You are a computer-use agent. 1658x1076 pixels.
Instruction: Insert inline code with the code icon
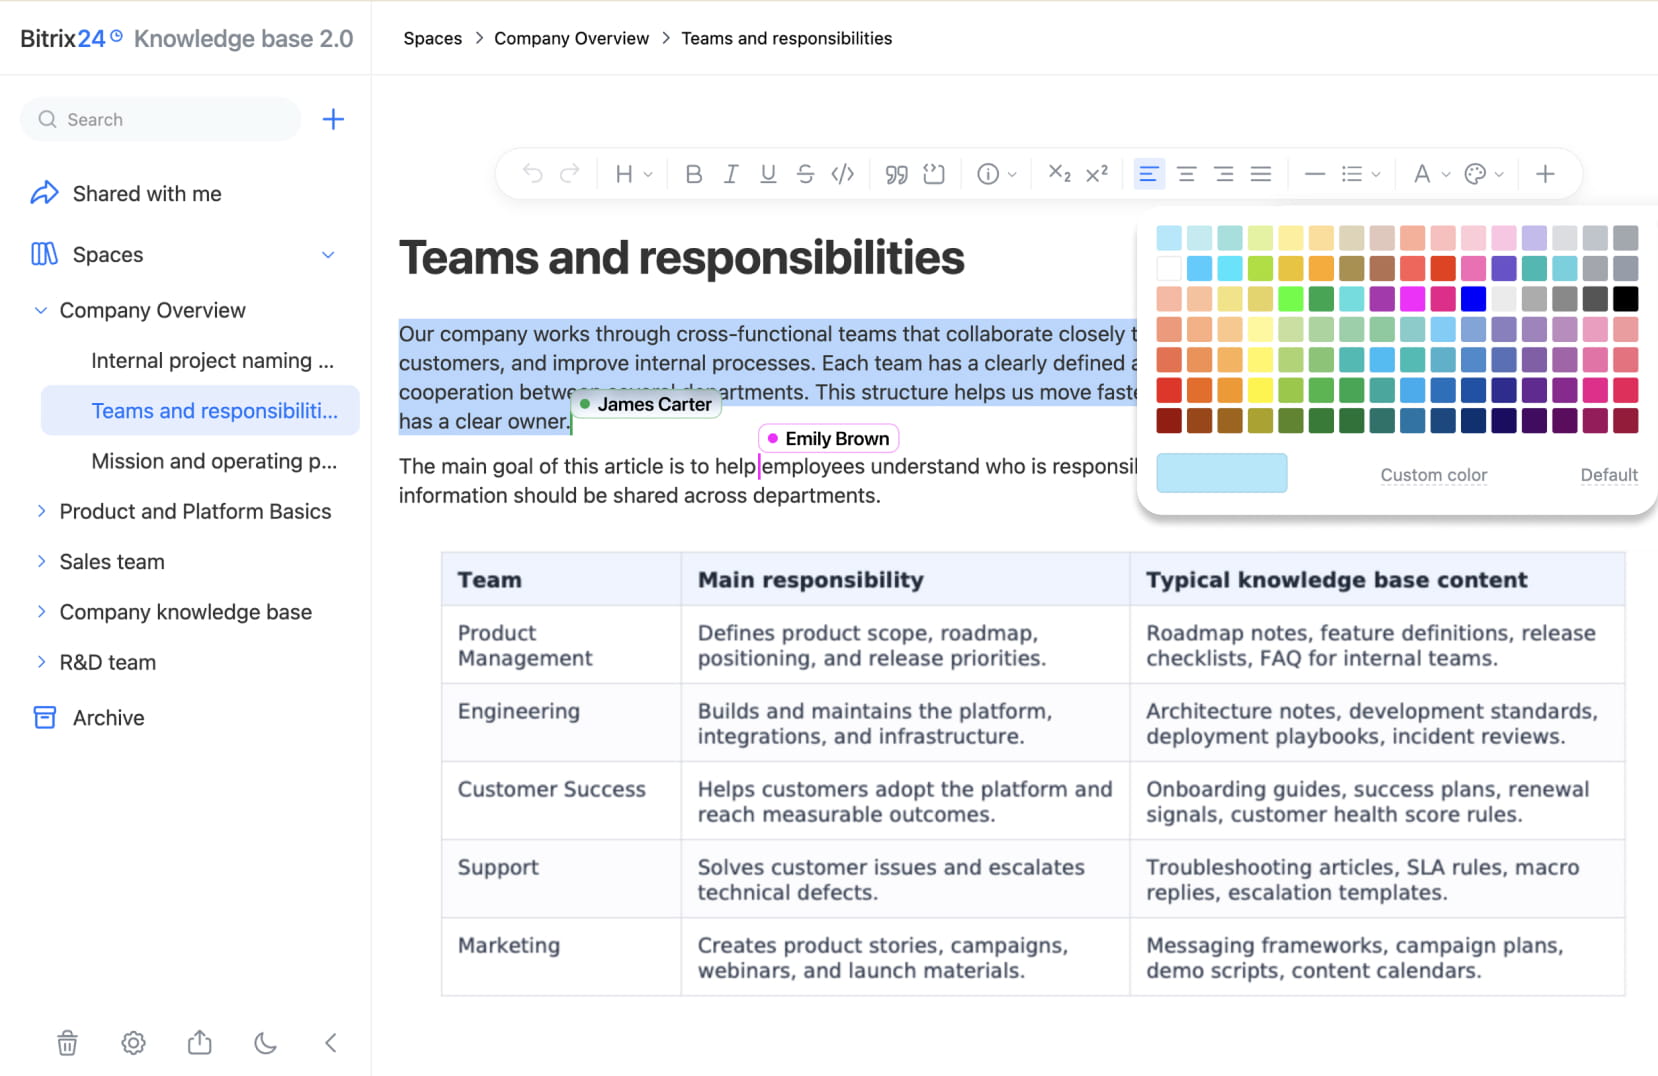843,174
